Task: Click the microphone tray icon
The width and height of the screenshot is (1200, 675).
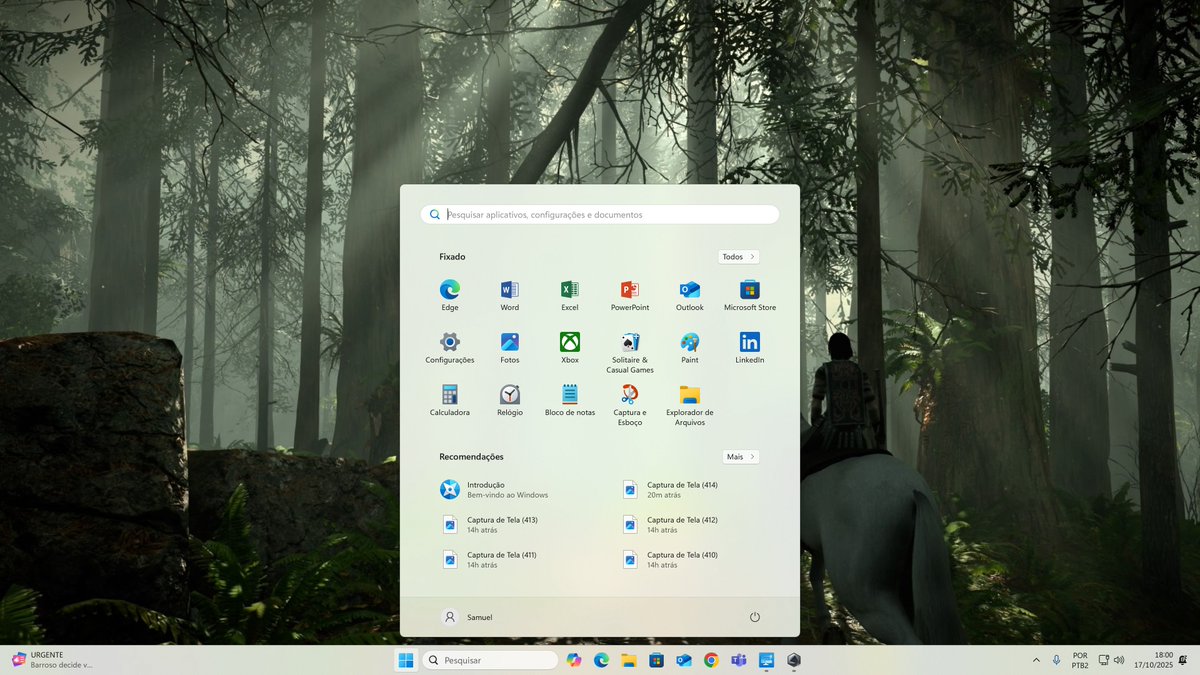Action: pyautogui.click(x=1057, y=660)
